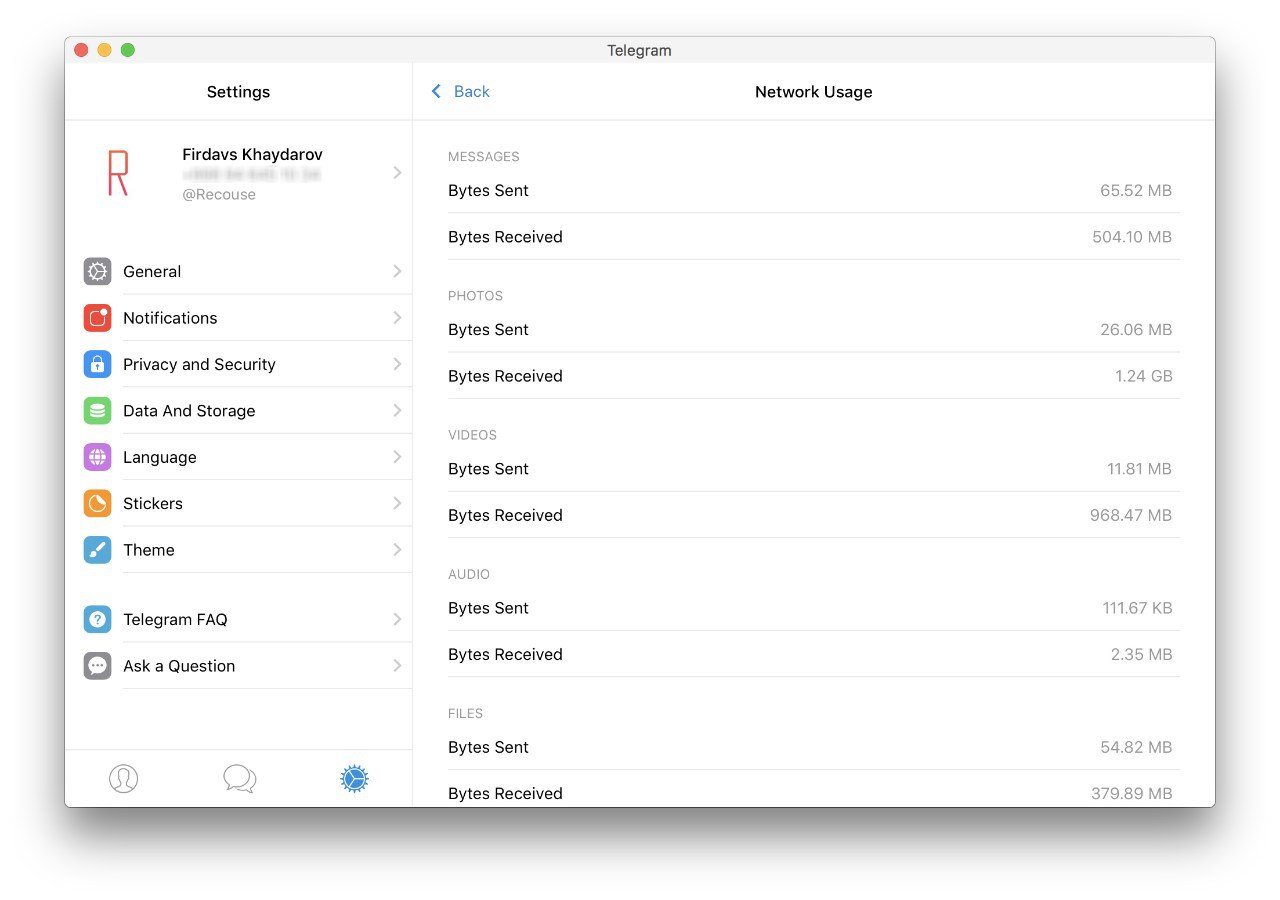Click the purple Language globe icon
1280x900 pixels.
(x=97, y=457)
